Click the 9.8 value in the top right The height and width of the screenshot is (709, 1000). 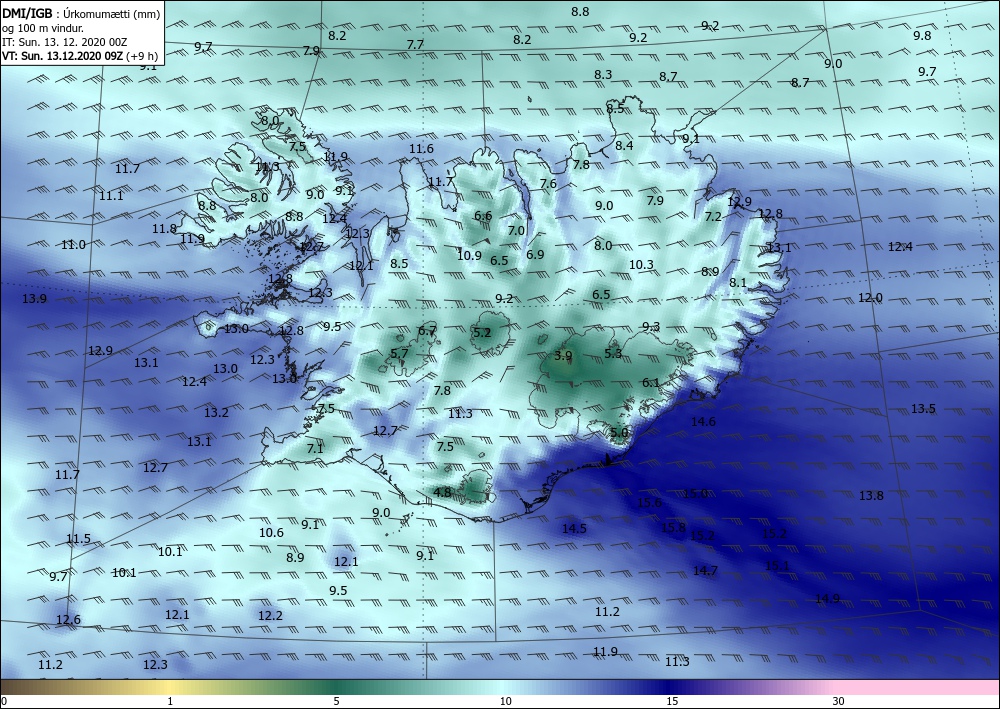point(922,36)
